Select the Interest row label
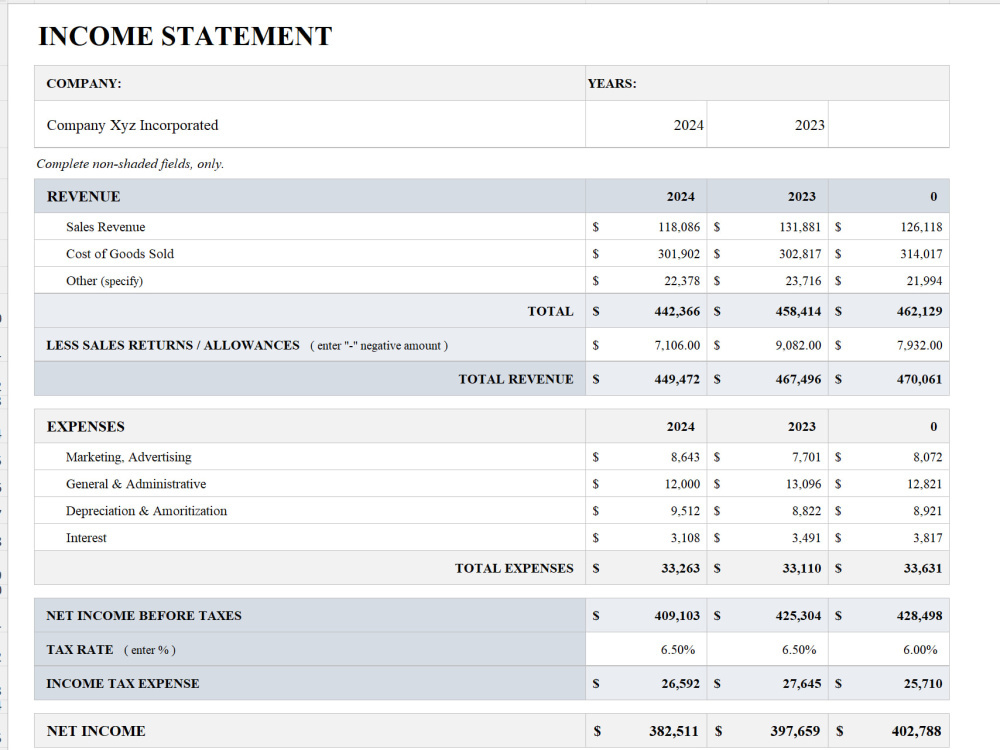Screen dimensions: 1000x750 point(86,538)
